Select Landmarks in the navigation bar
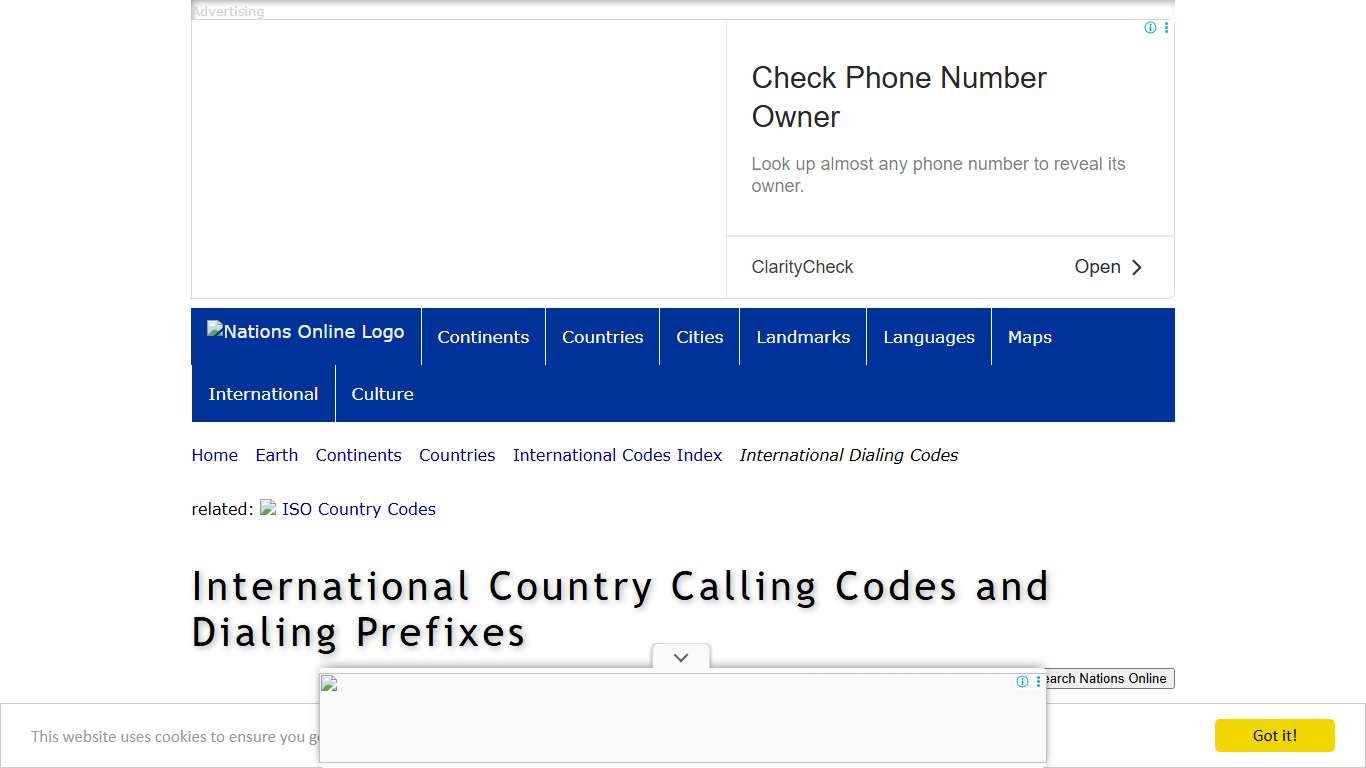The width and height of the screenshot is (1366, 768). click(803, 337)
